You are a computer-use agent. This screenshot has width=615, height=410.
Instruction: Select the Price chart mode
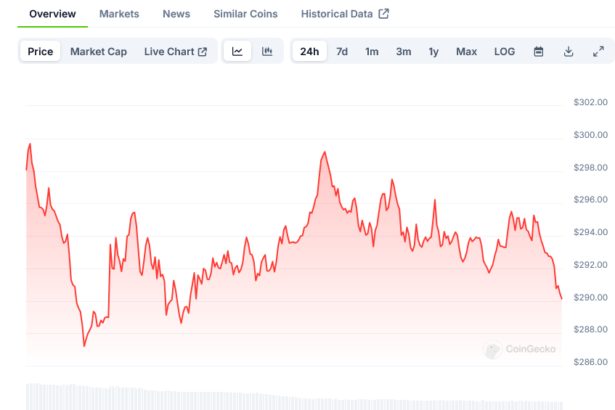(41, 52)
